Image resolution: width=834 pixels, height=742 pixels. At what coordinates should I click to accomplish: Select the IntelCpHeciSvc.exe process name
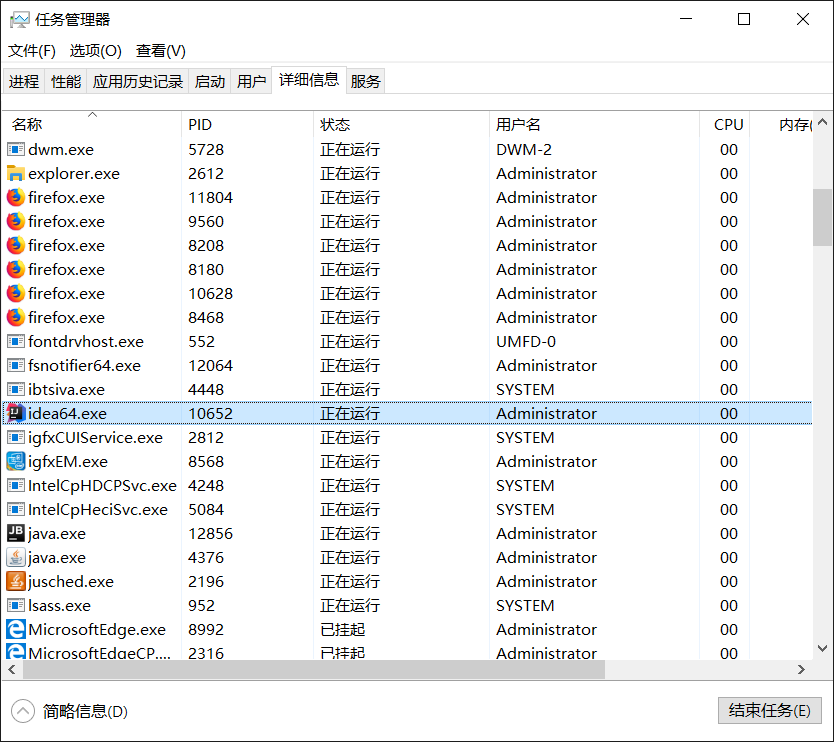(x=98, y=510)
